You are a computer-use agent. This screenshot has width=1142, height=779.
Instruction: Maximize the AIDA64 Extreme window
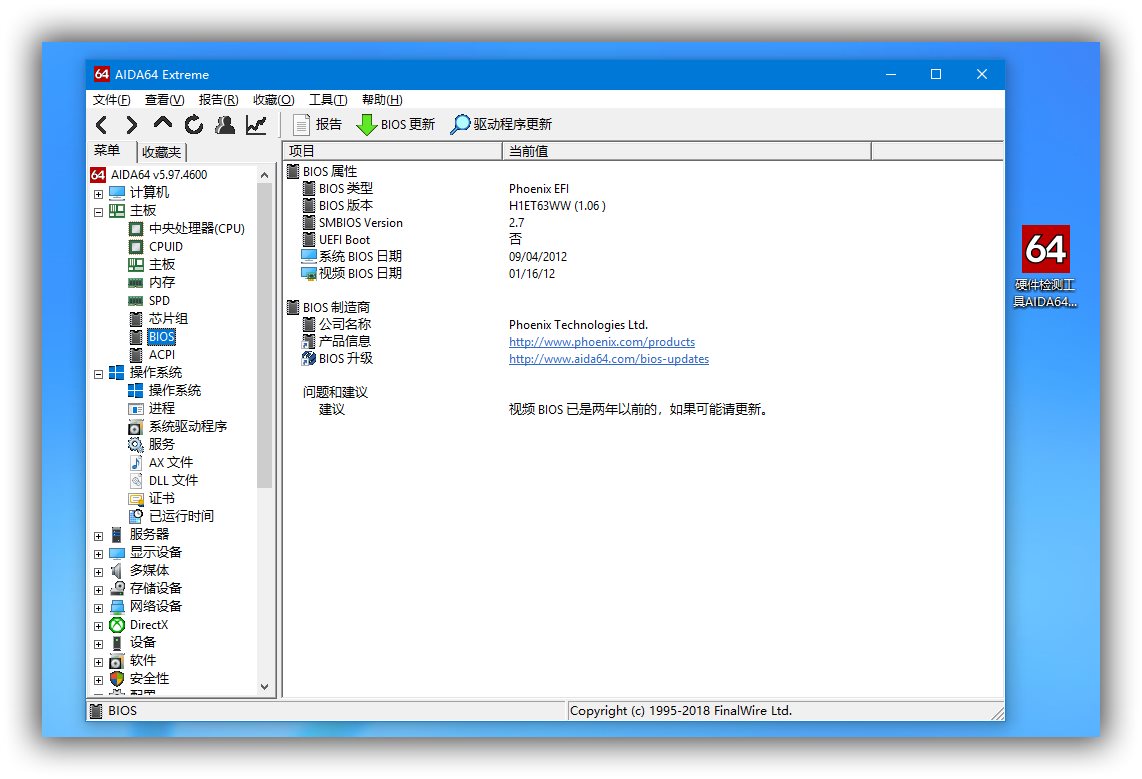pos(936,74)
